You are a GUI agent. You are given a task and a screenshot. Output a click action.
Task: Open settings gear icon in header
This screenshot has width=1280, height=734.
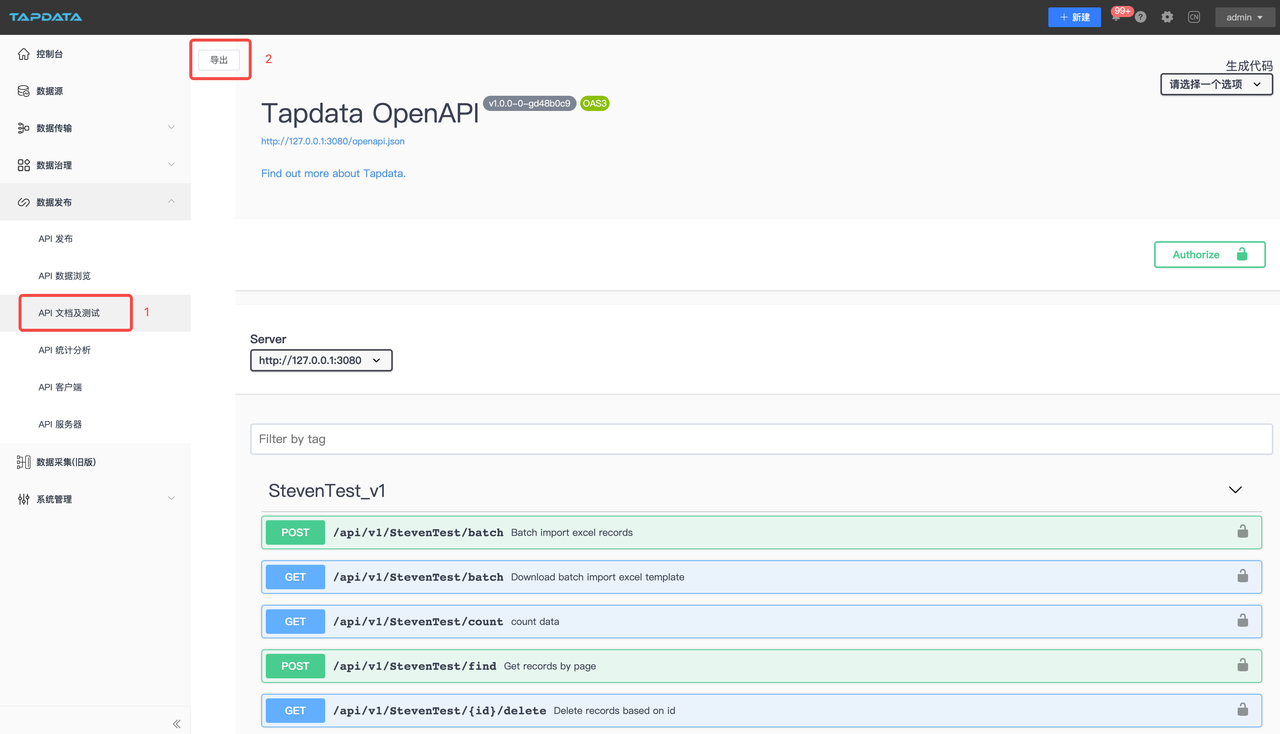(x=1167, y=17)
